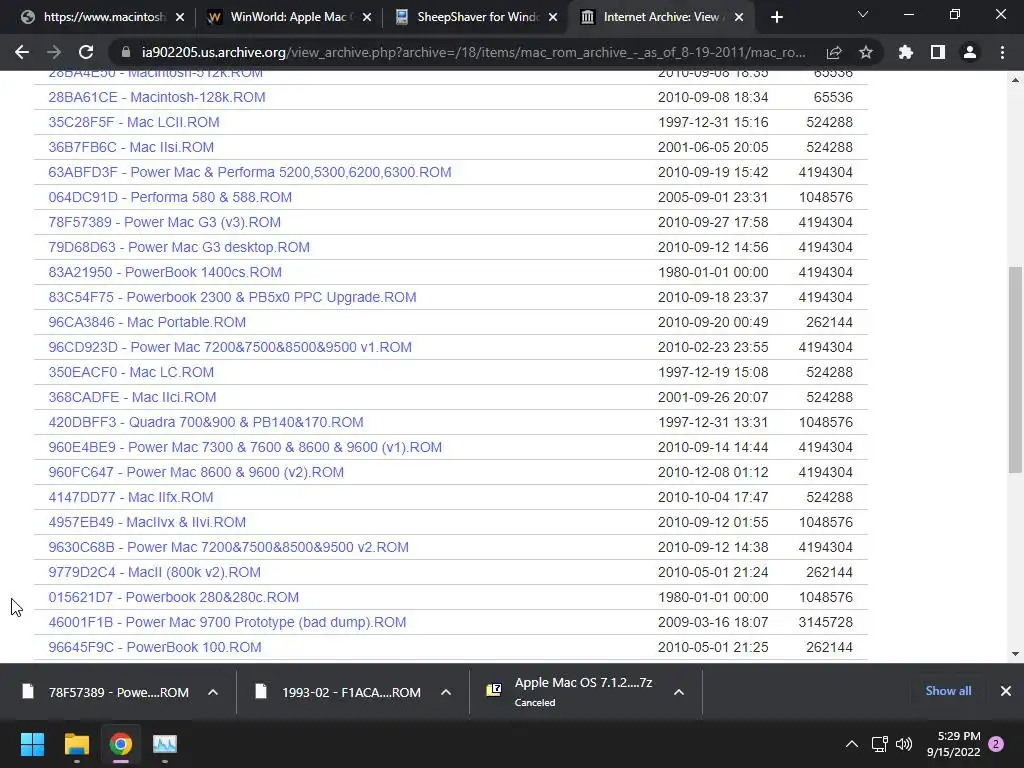The height and width of the screenshot is (768, 1024).
Task: Open PowerBook 1400cs.ROM link
Action: (165, 272)
